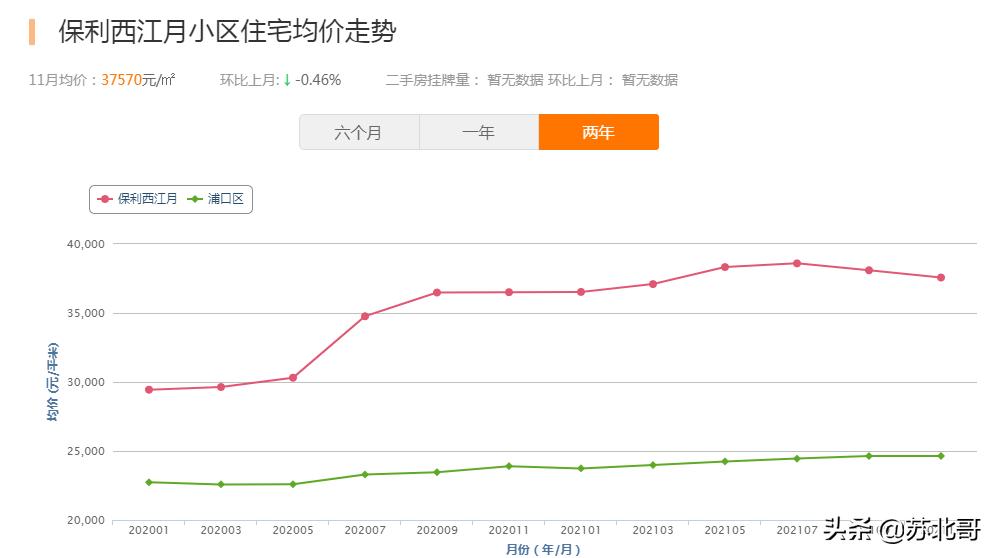Click the 浦口区 point at 202107
Viewport: 997px width, 558px height.
click(797, 458)
